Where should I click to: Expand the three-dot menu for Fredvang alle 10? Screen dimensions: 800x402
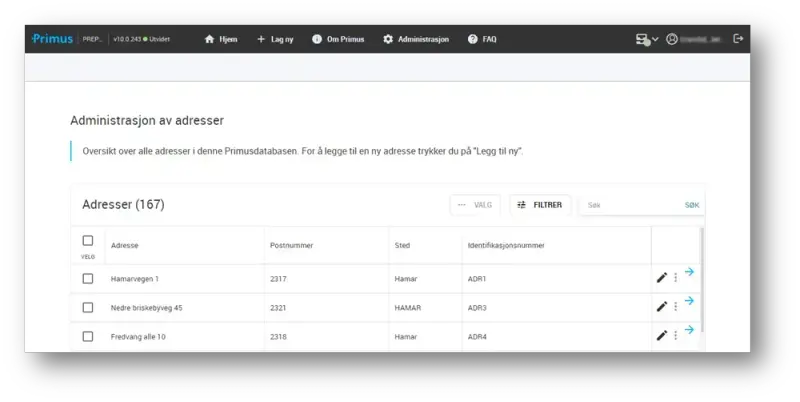pyautogui.click(x=675, y=336)
